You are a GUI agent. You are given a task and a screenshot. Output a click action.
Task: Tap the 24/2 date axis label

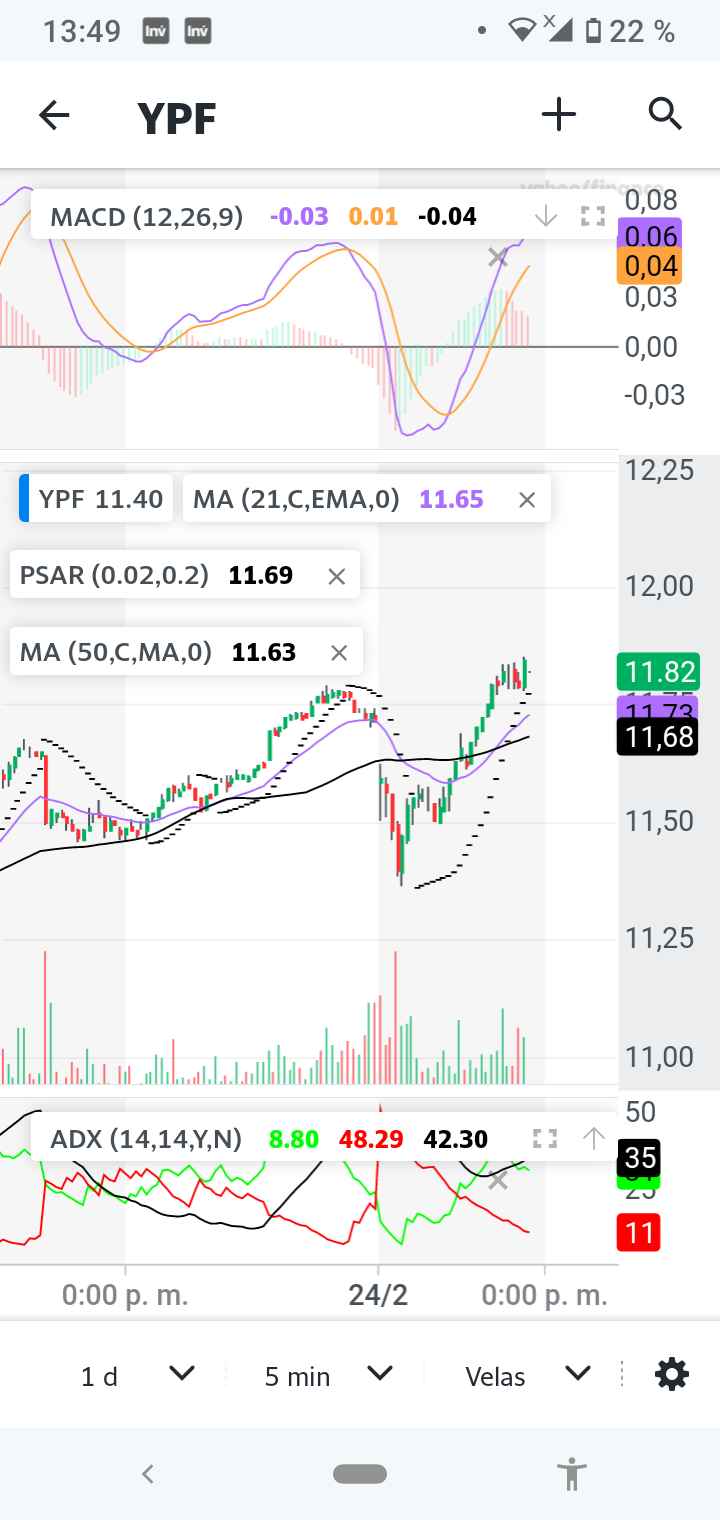click(378, 1295)
